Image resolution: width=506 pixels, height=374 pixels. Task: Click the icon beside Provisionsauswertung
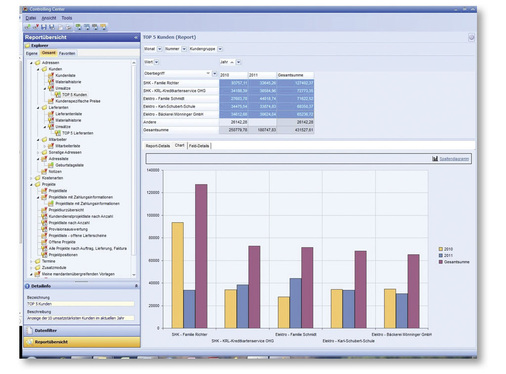[44, 229]
